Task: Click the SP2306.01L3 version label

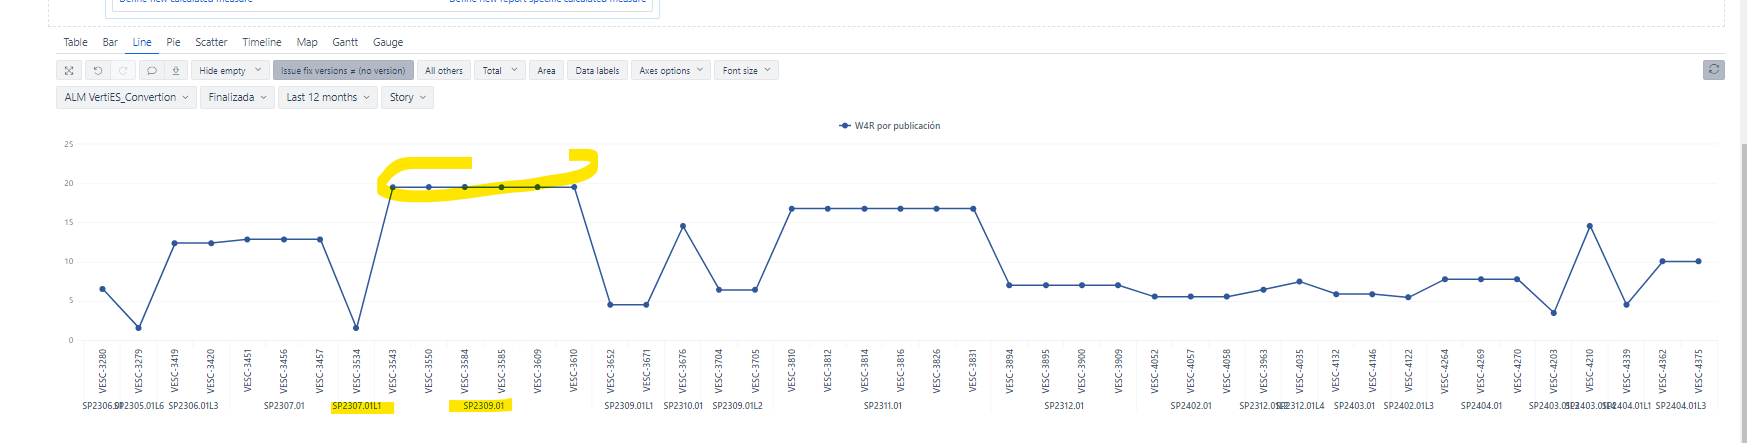Action: (193, 406)
